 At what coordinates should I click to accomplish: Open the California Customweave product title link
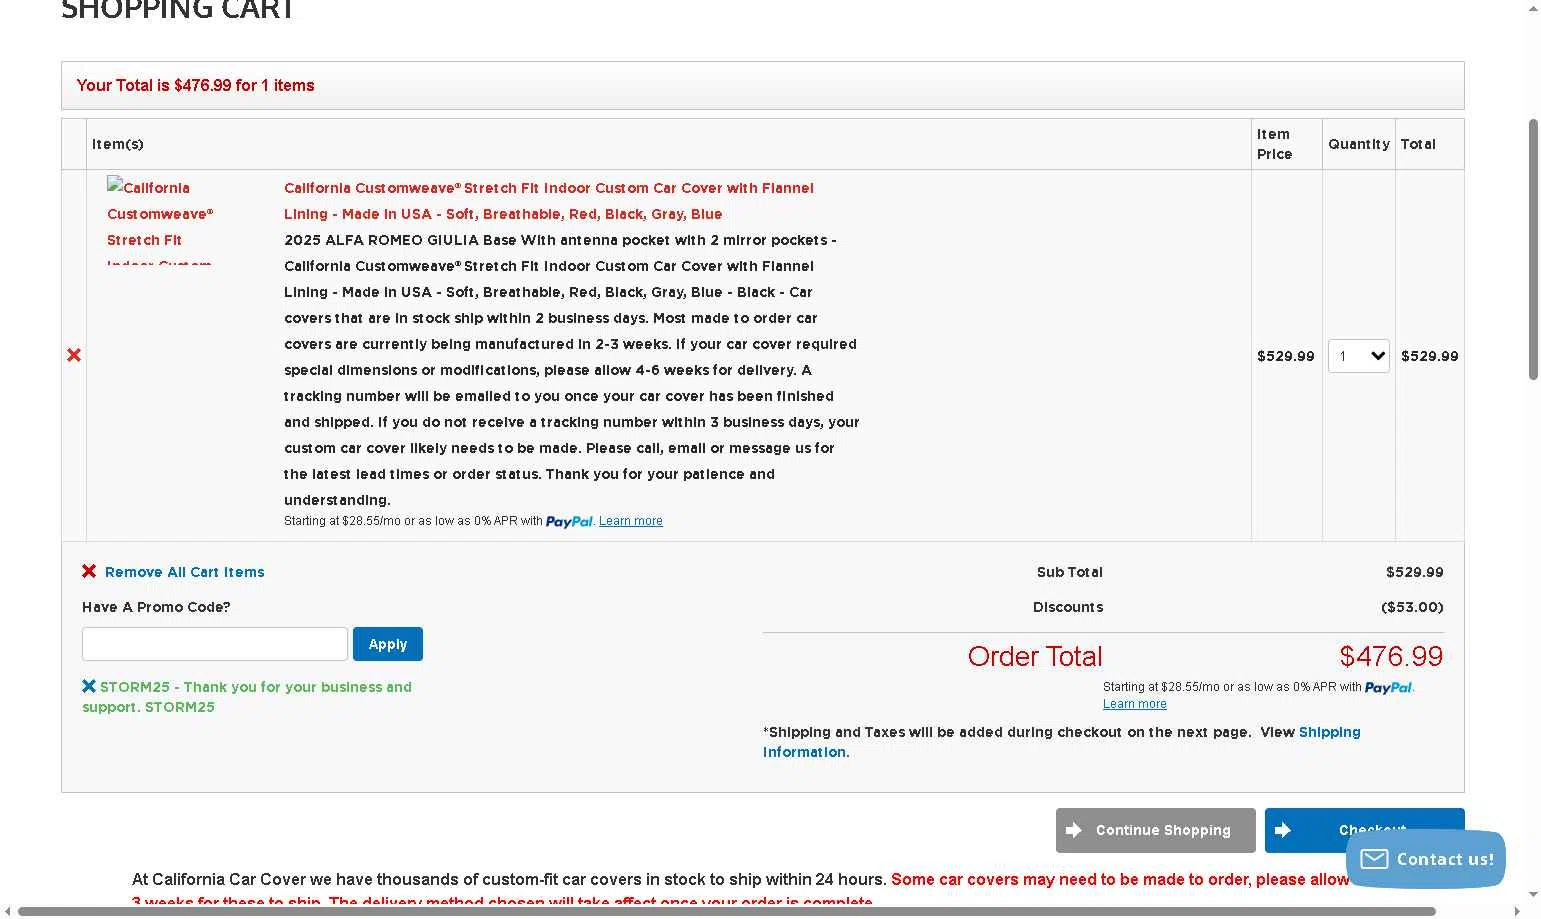click(x=549, y=201)
